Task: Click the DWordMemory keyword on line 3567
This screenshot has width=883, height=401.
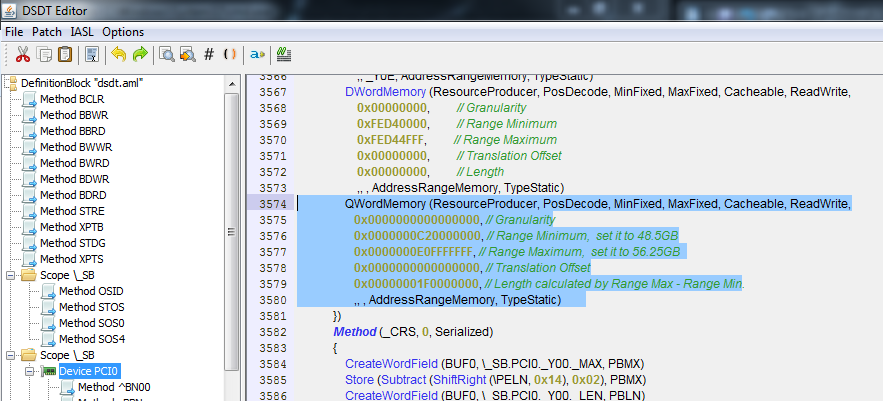Action: [386, 92]
